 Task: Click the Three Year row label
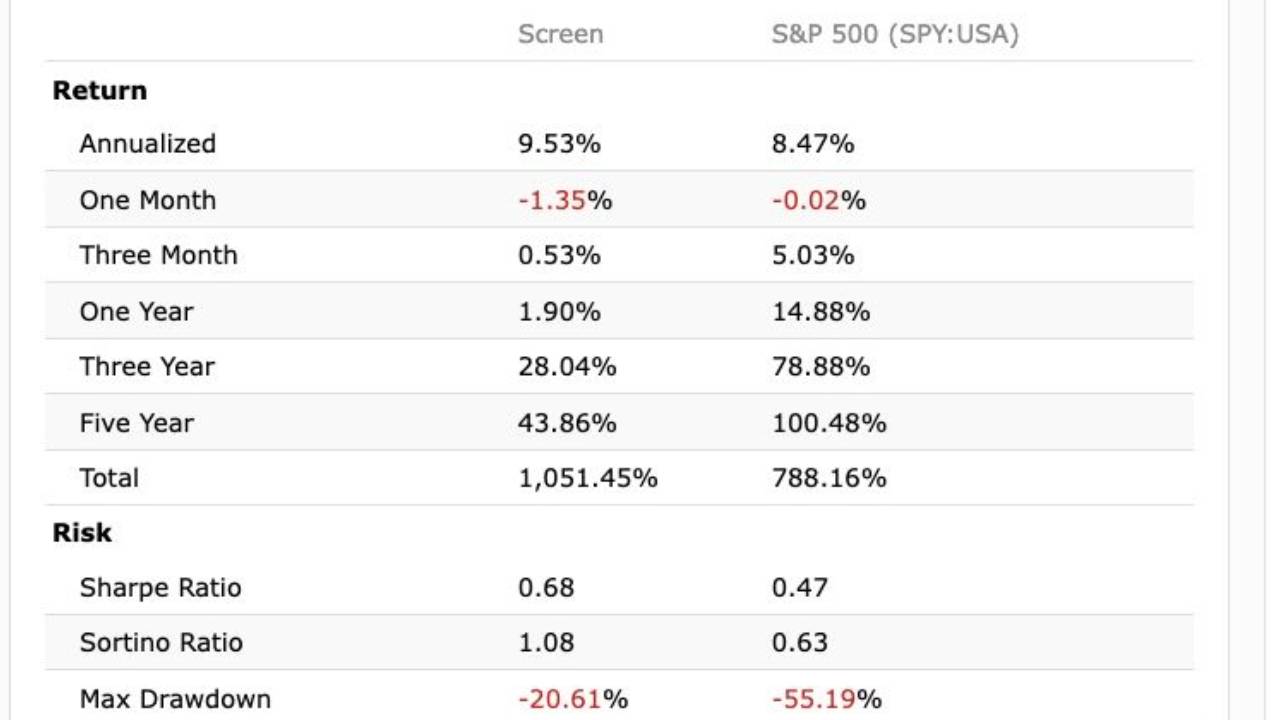click(147, 367)
